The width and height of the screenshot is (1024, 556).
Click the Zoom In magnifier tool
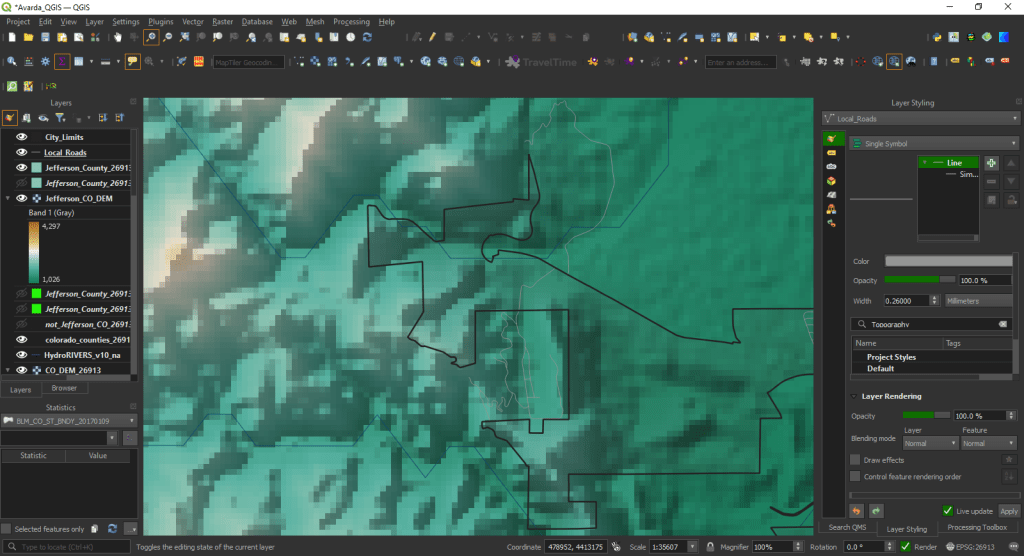151,37
